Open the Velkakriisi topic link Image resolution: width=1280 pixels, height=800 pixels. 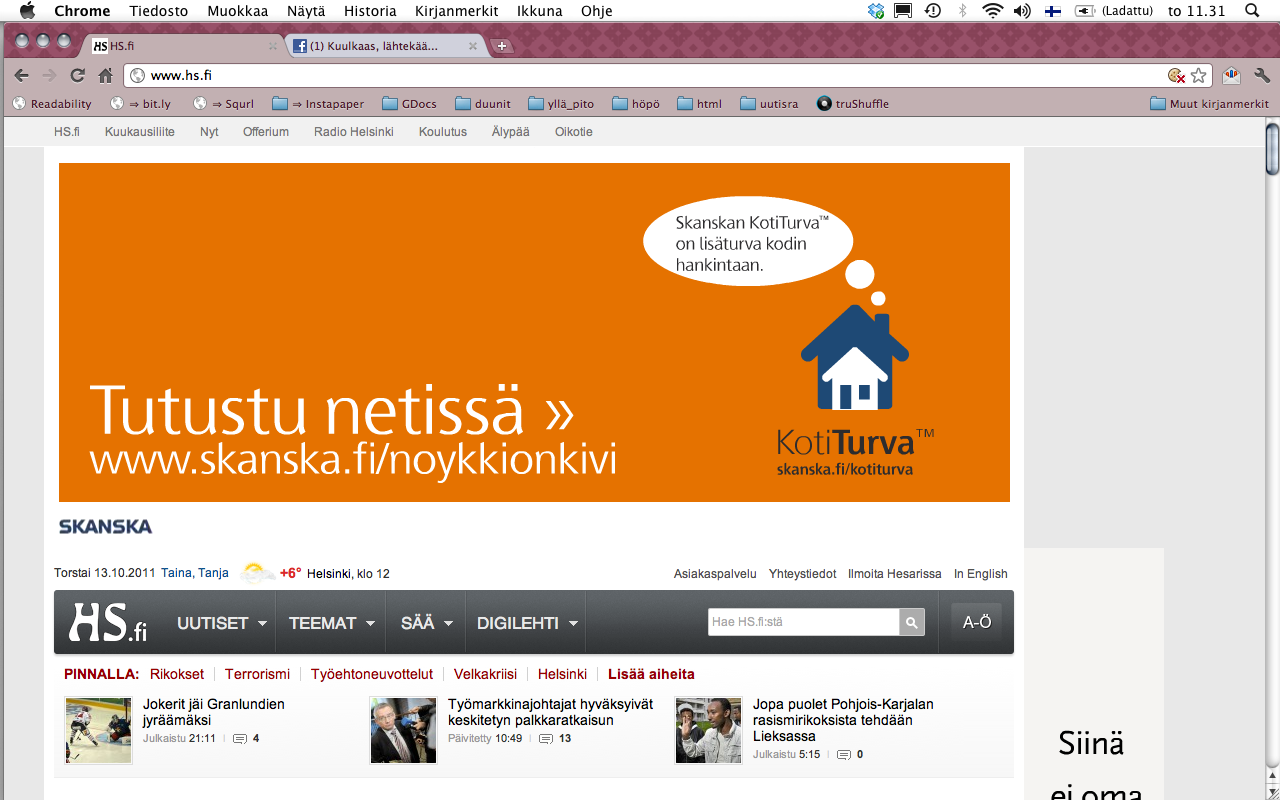tap(485, 674)
